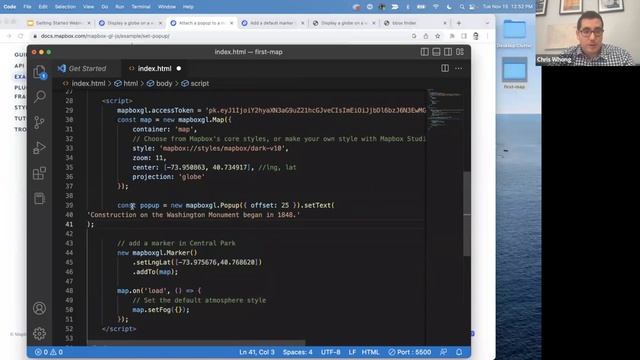Open a new browser tab with plus
The image size is (640, 360).
(x=459, y=23)
